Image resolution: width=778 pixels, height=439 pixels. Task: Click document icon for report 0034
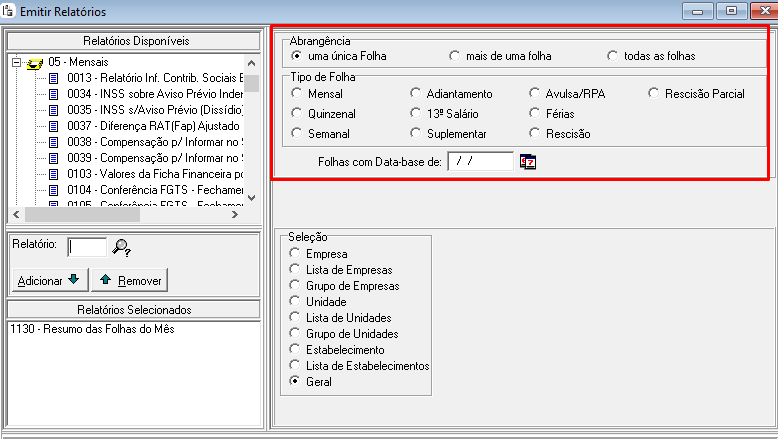tap(55, 94)
